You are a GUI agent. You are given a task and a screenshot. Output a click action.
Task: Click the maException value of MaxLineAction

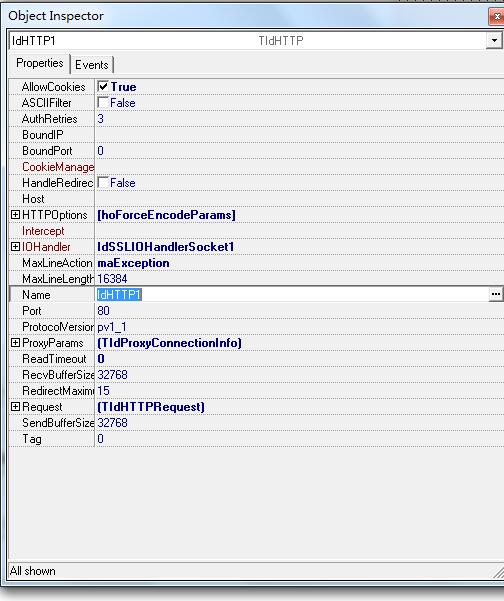133,263
